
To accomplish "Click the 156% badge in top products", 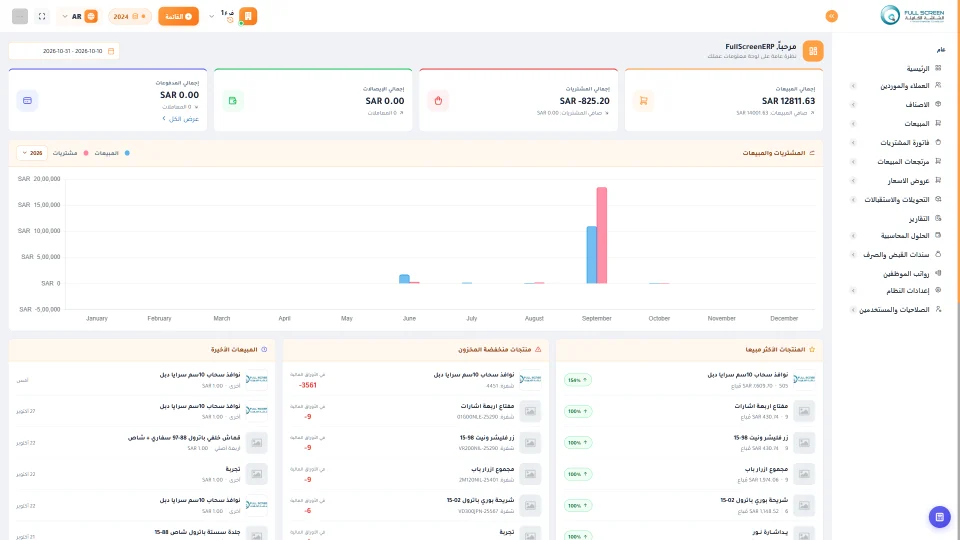I will [577, 380].
